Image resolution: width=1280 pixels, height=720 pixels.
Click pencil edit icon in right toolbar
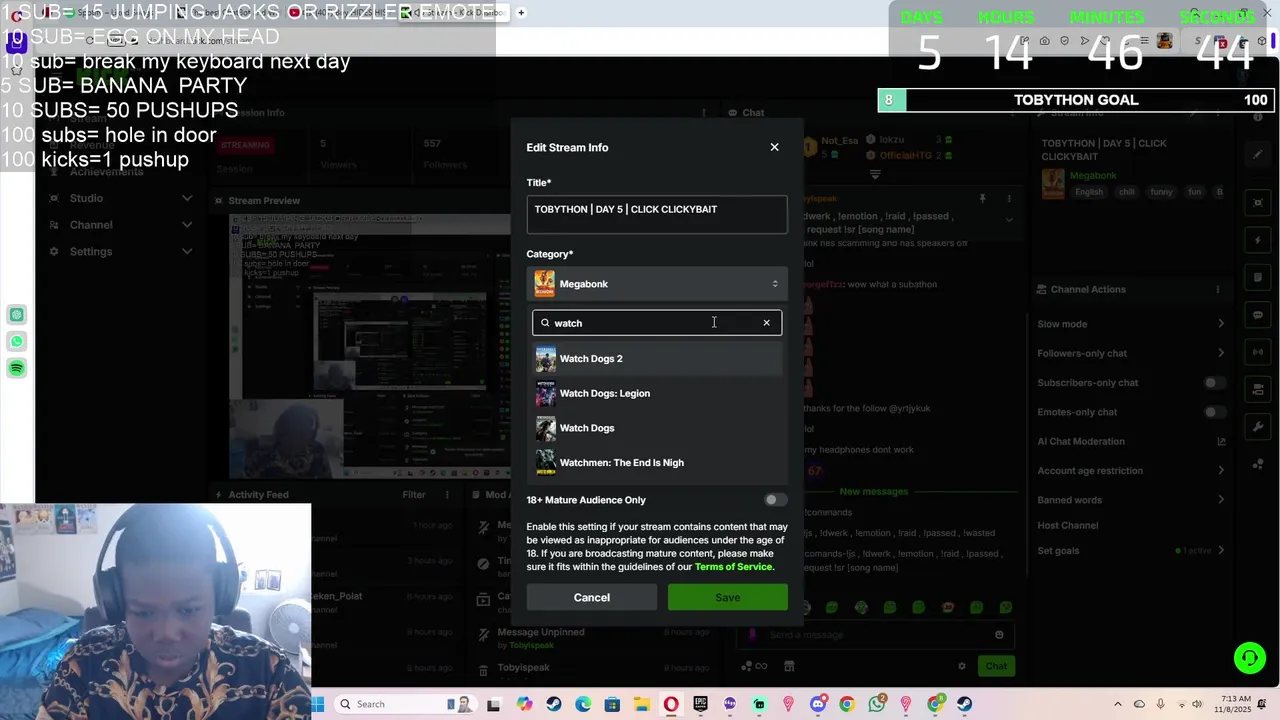coord(1258,155)
